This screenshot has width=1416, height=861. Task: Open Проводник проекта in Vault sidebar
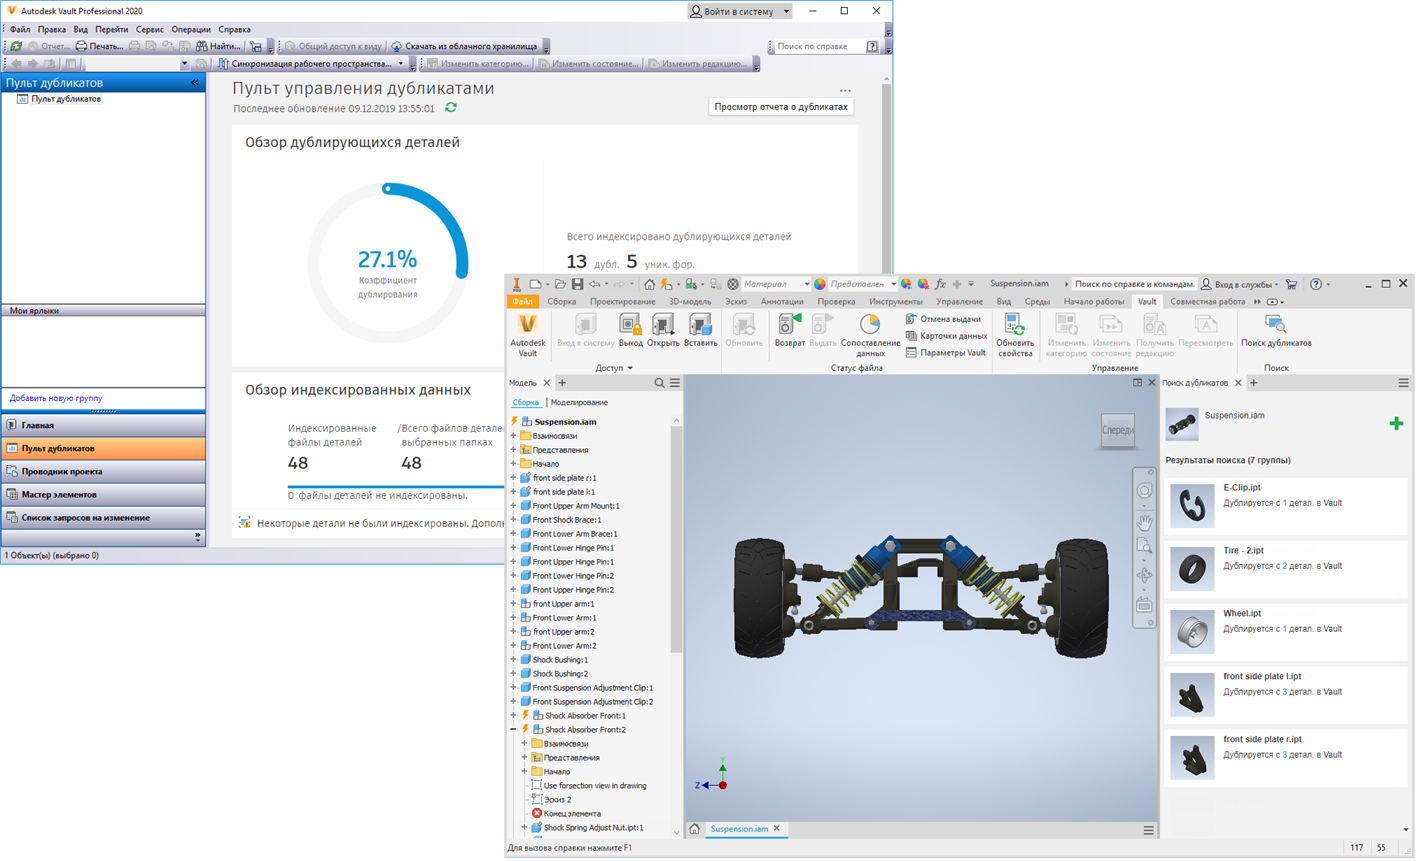click(103, 471)
